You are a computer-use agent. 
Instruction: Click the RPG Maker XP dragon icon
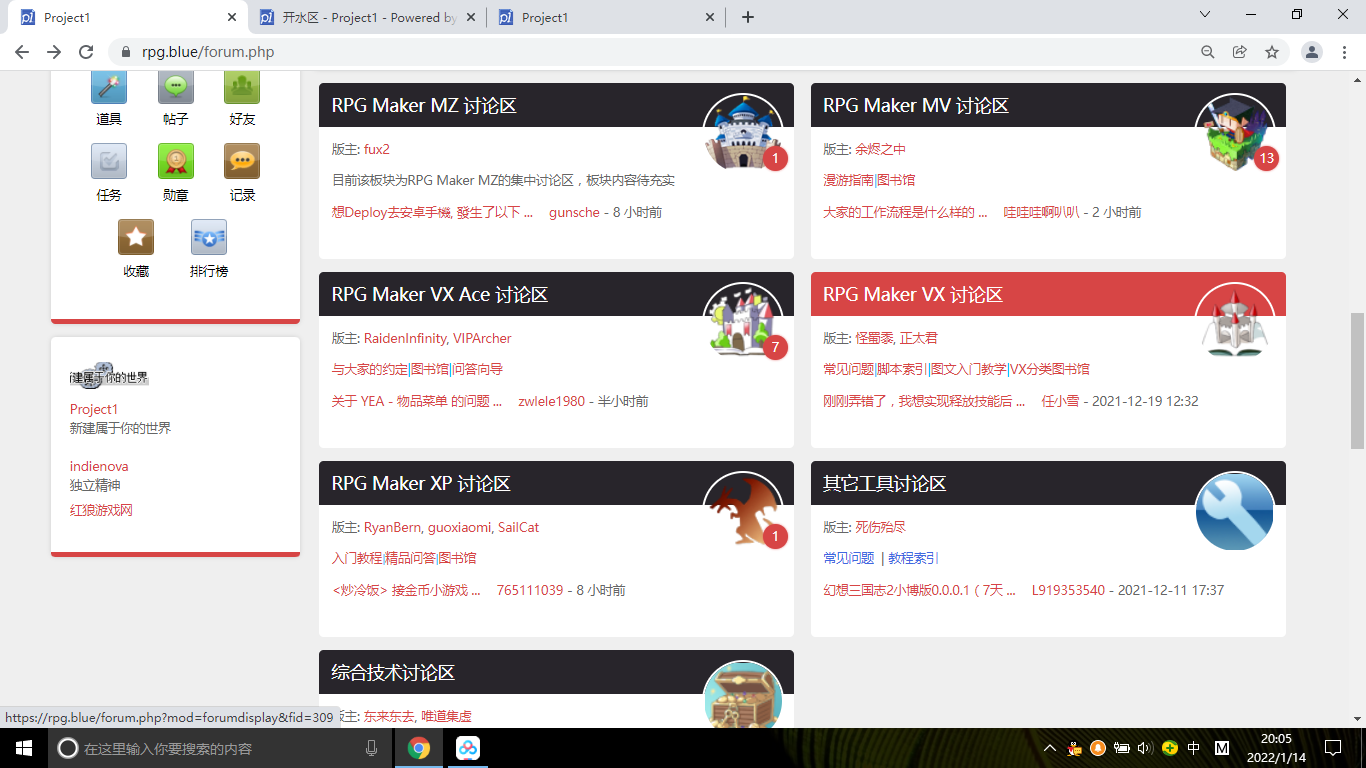pos(743,511)
